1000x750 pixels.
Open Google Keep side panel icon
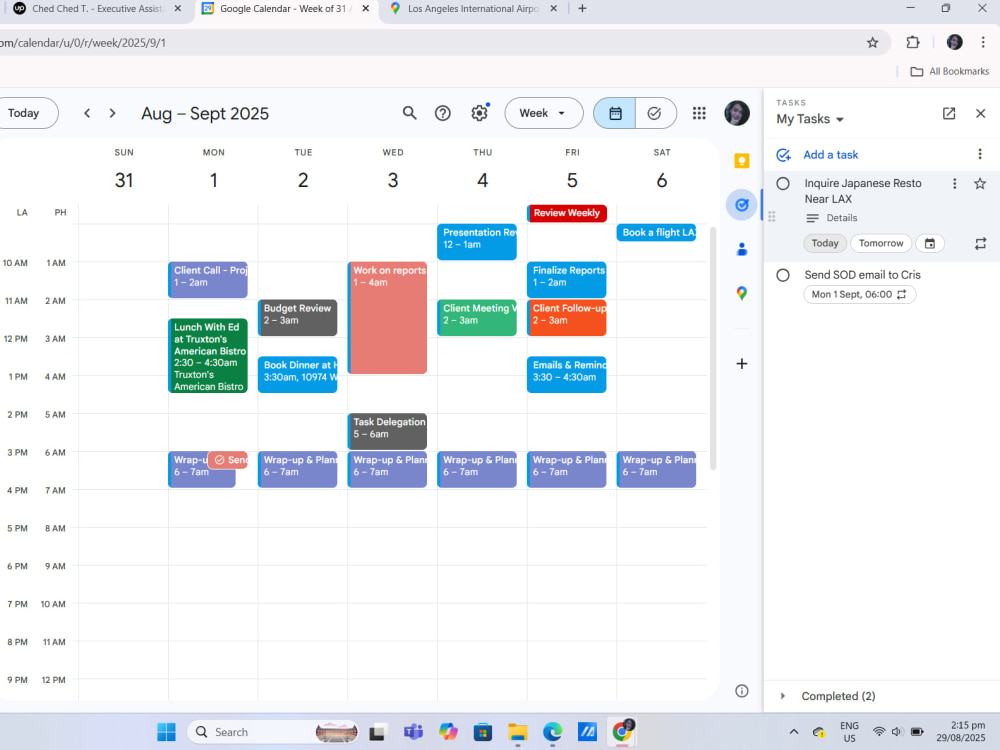(x=742, y=161)
